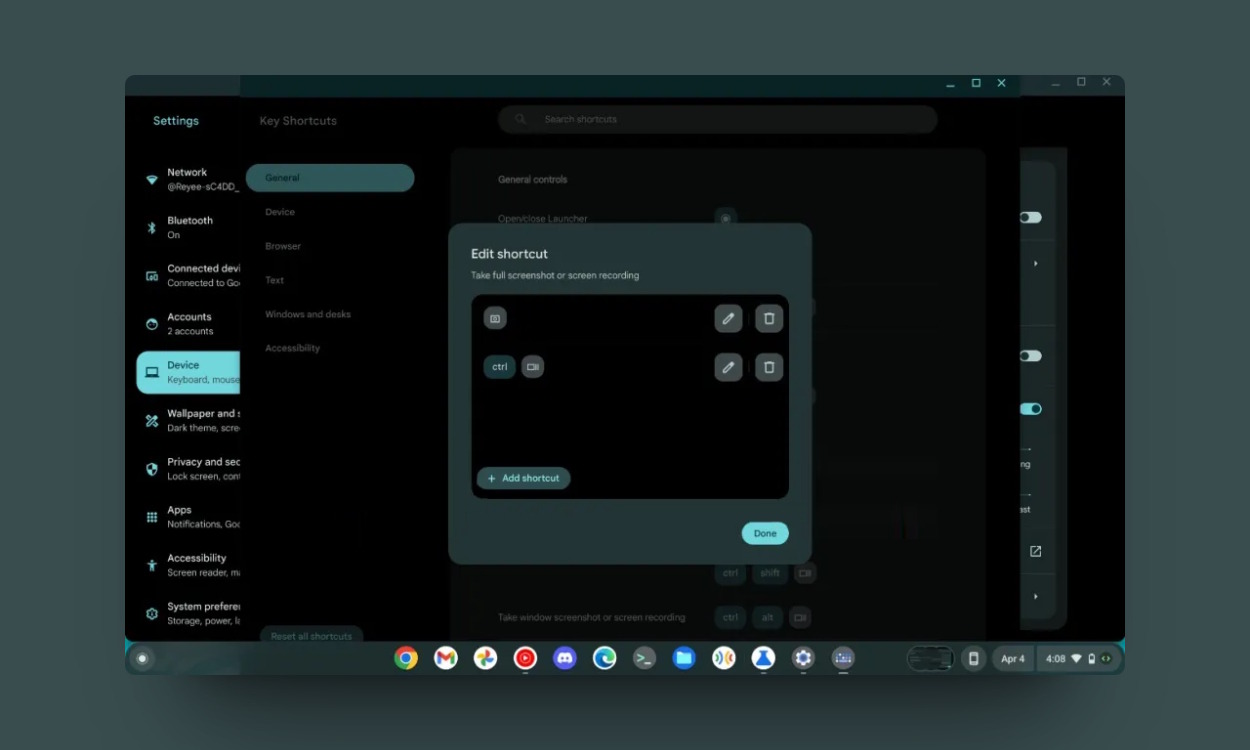
Task: Open the external link icon in quick settings
Action: pyautogui.click(x=1035, y=550)
